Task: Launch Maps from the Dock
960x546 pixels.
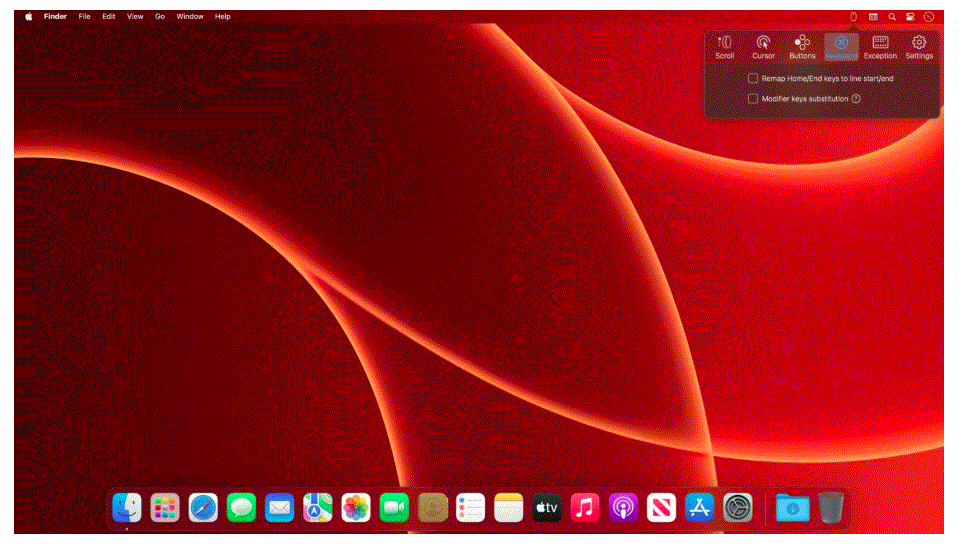Action: pos(318,507)
